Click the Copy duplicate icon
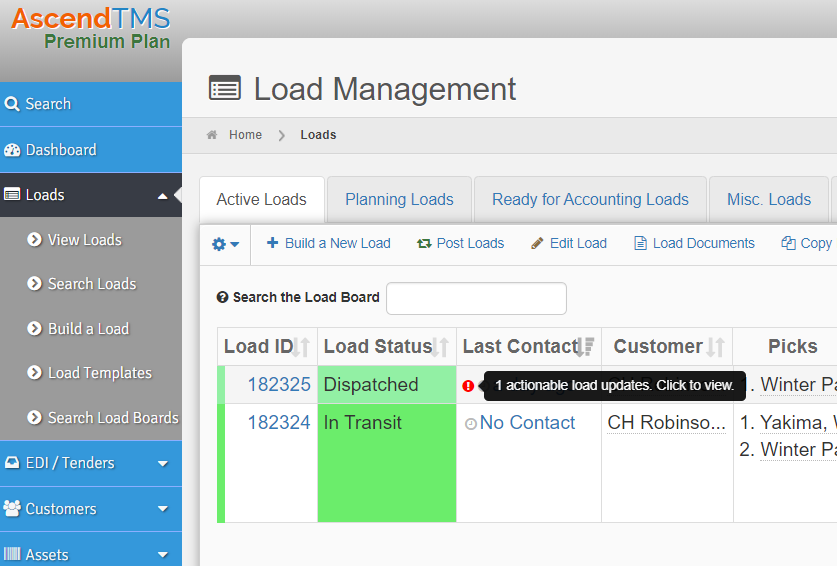 click(x=788, y=243)
